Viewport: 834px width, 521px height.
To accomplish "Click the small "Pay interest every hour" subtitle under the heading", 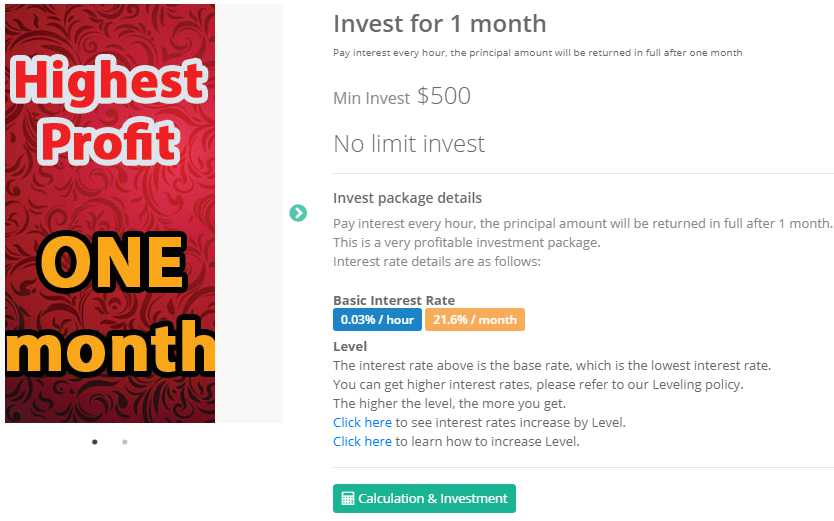I will (537, 52).
